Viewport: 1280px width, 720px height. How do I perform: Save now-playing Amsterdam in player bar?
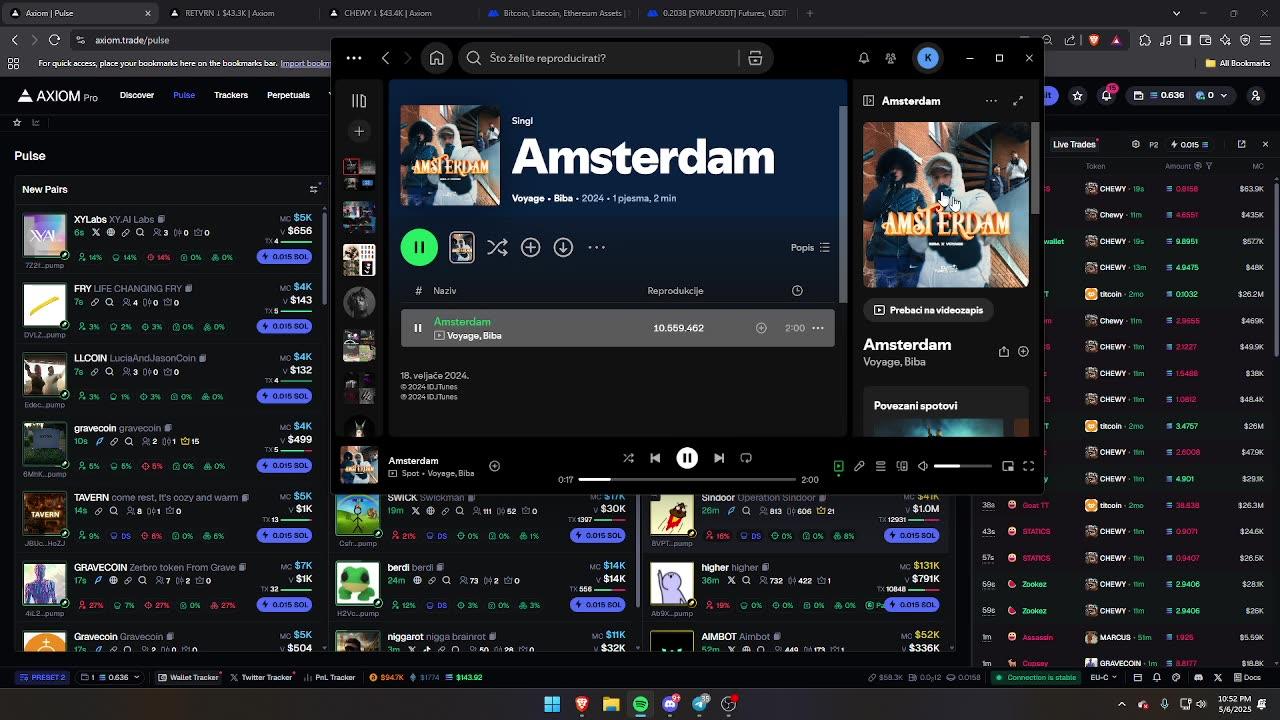494,466
